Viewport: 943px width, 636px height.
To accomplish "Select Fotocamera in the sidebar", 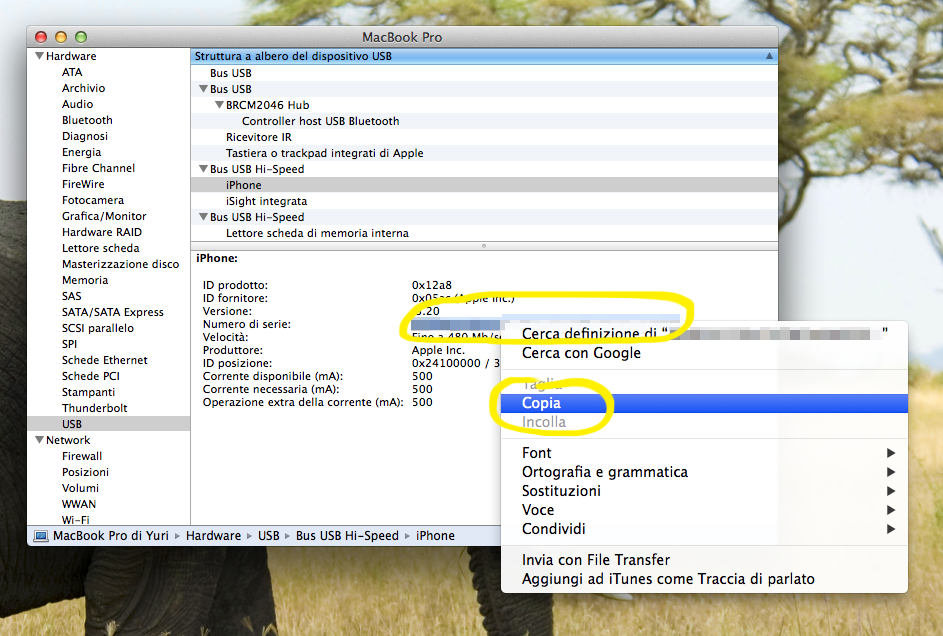I will tap(93, 200).
